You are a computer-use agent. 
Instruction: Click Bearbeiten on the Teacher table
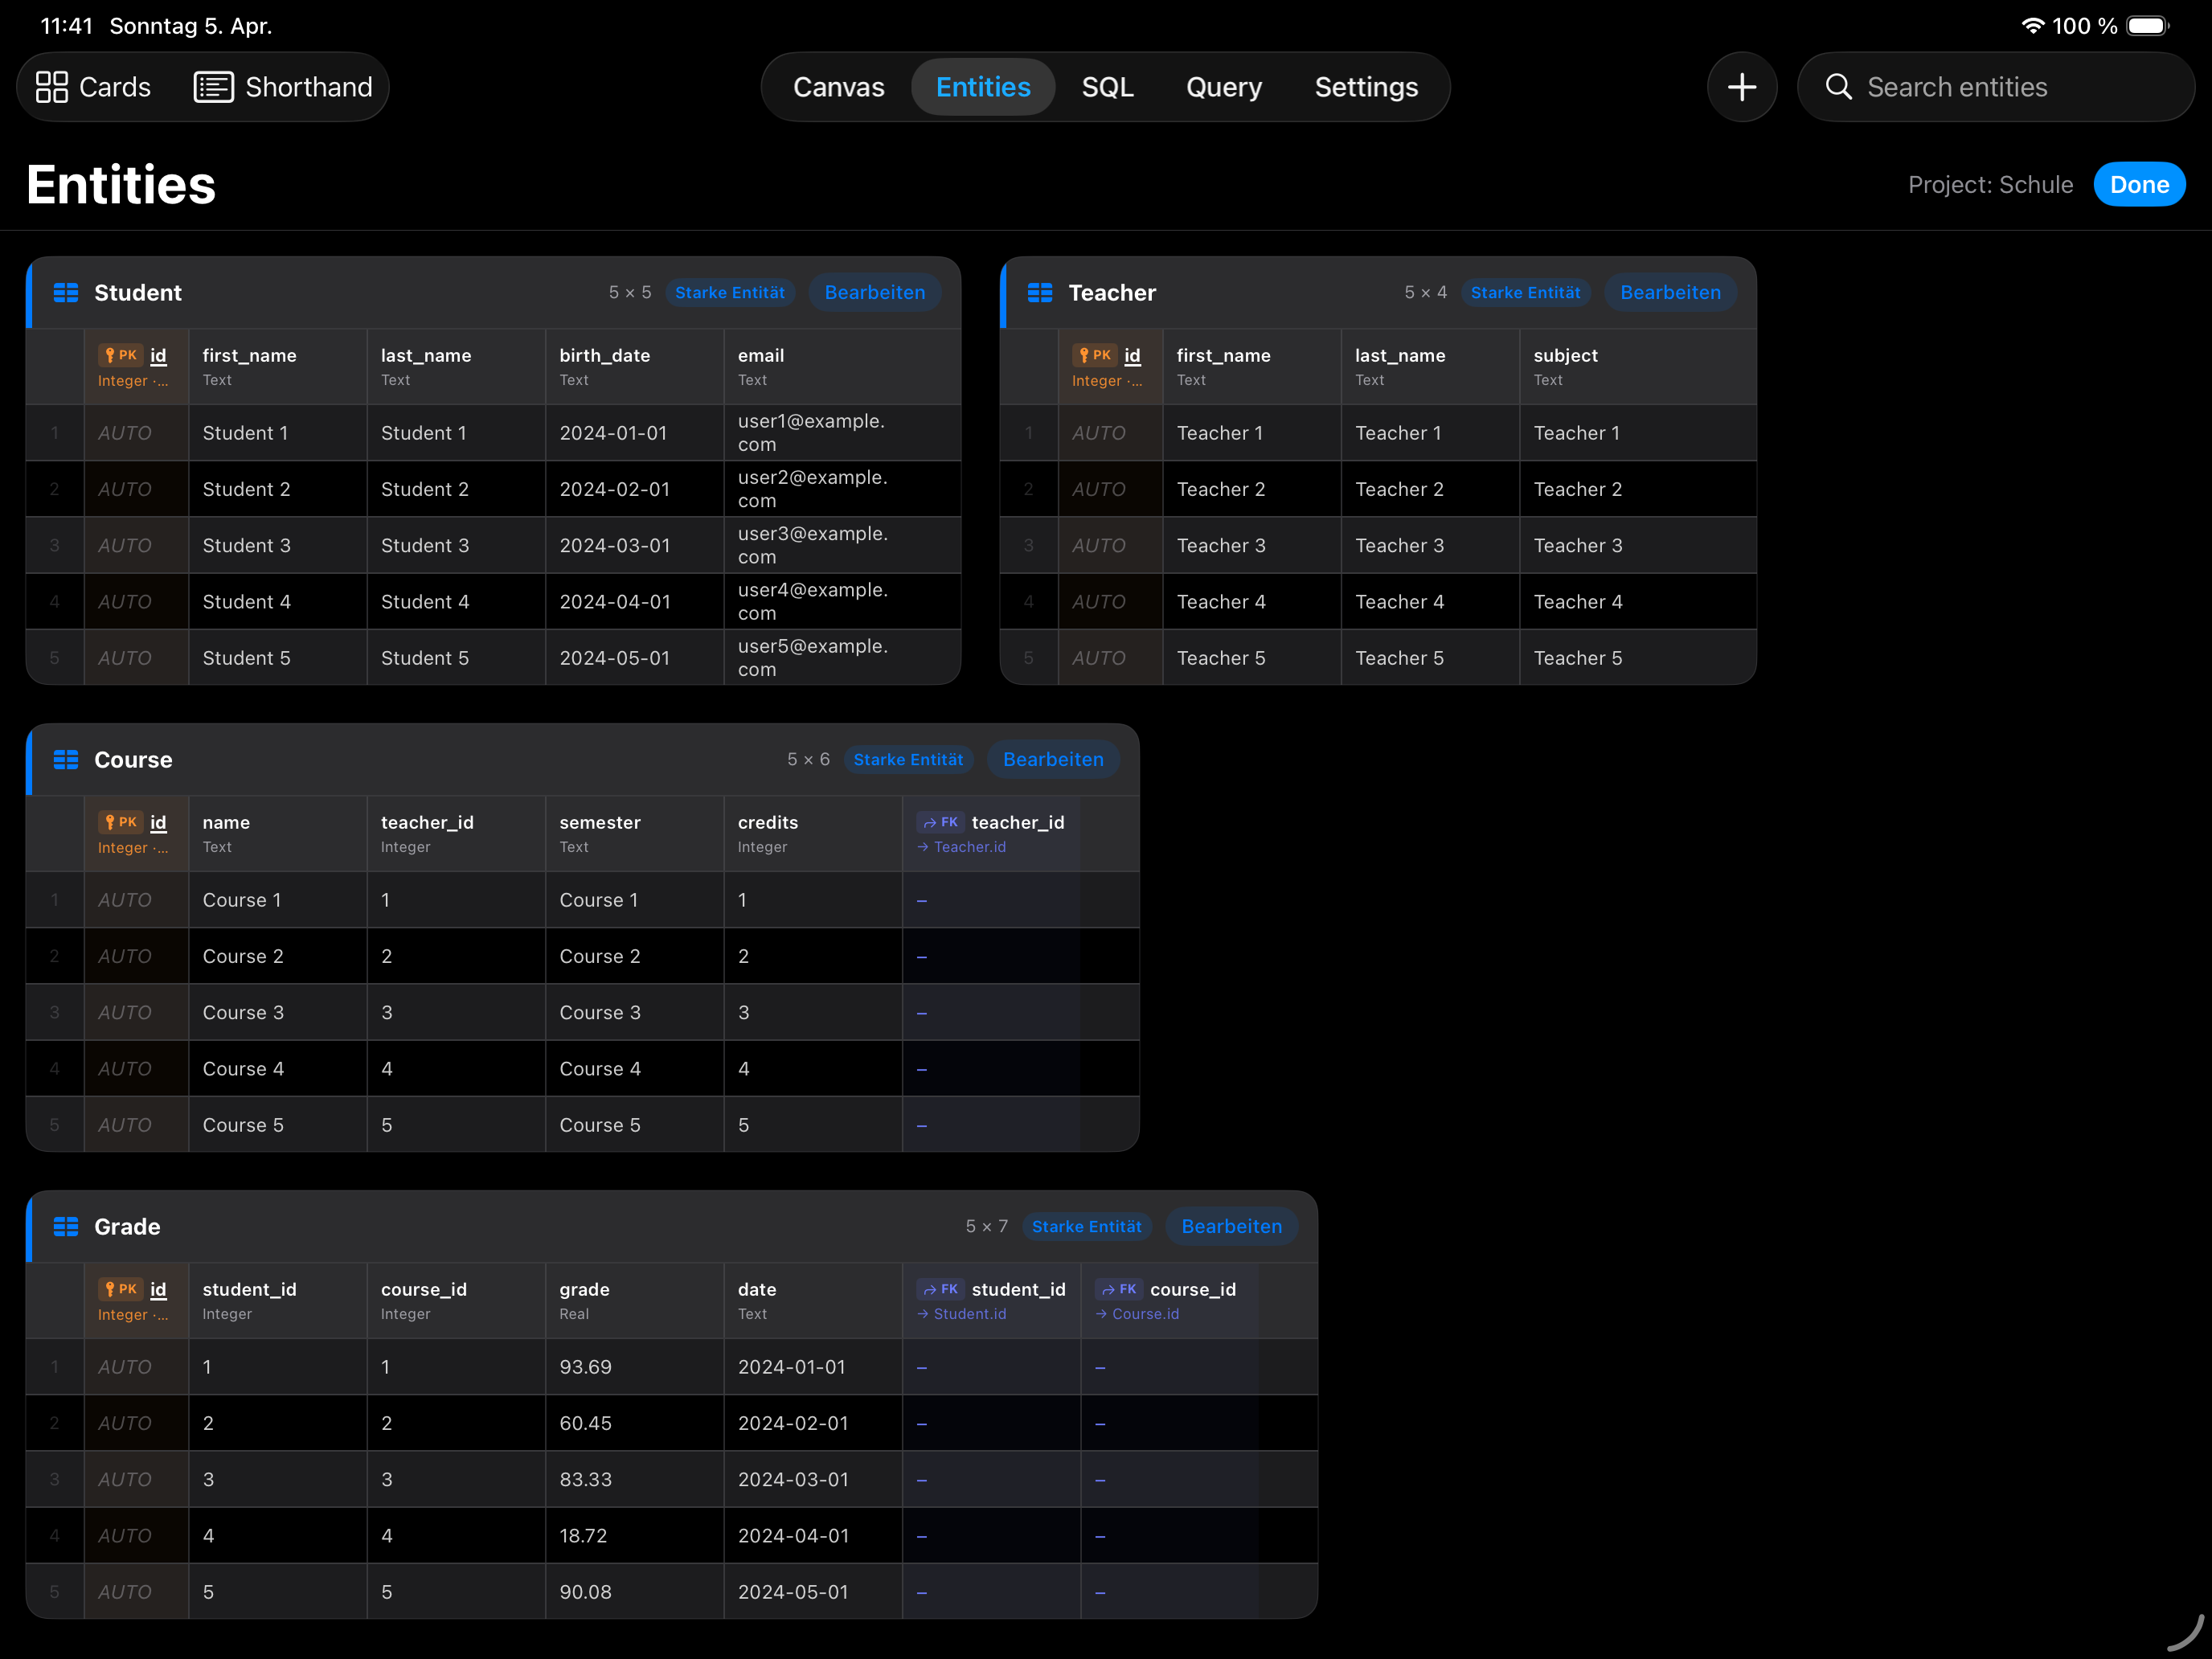tap(1670, 293)
